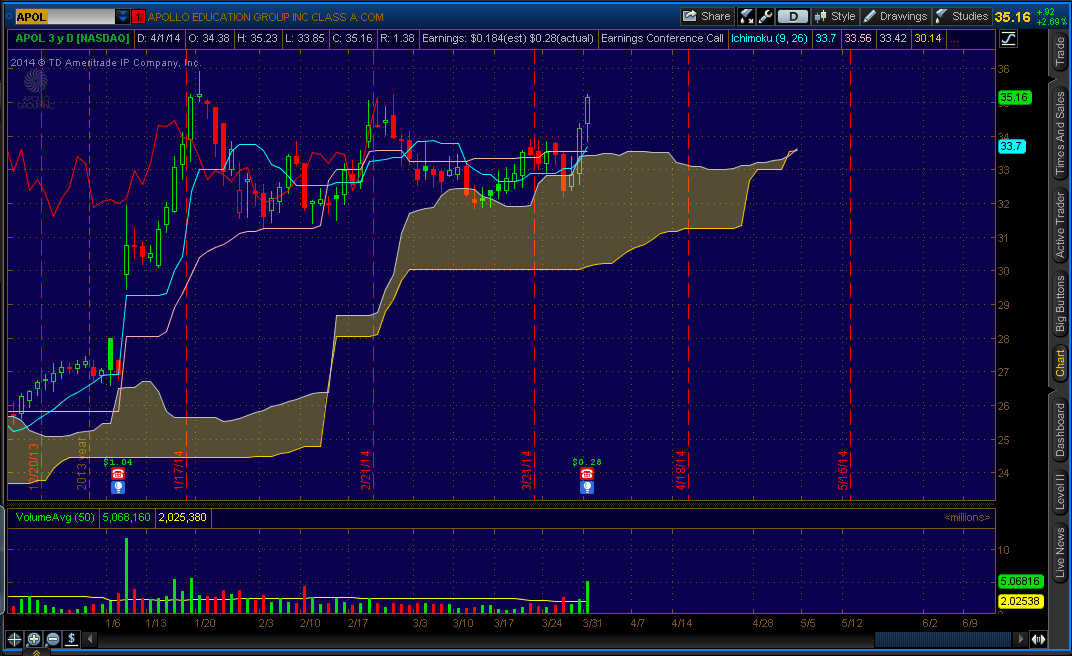This screenshot has width=1072, height=656.
Task: Click the green 35.16 price bubble
Action: click(x=1015, y=97)
